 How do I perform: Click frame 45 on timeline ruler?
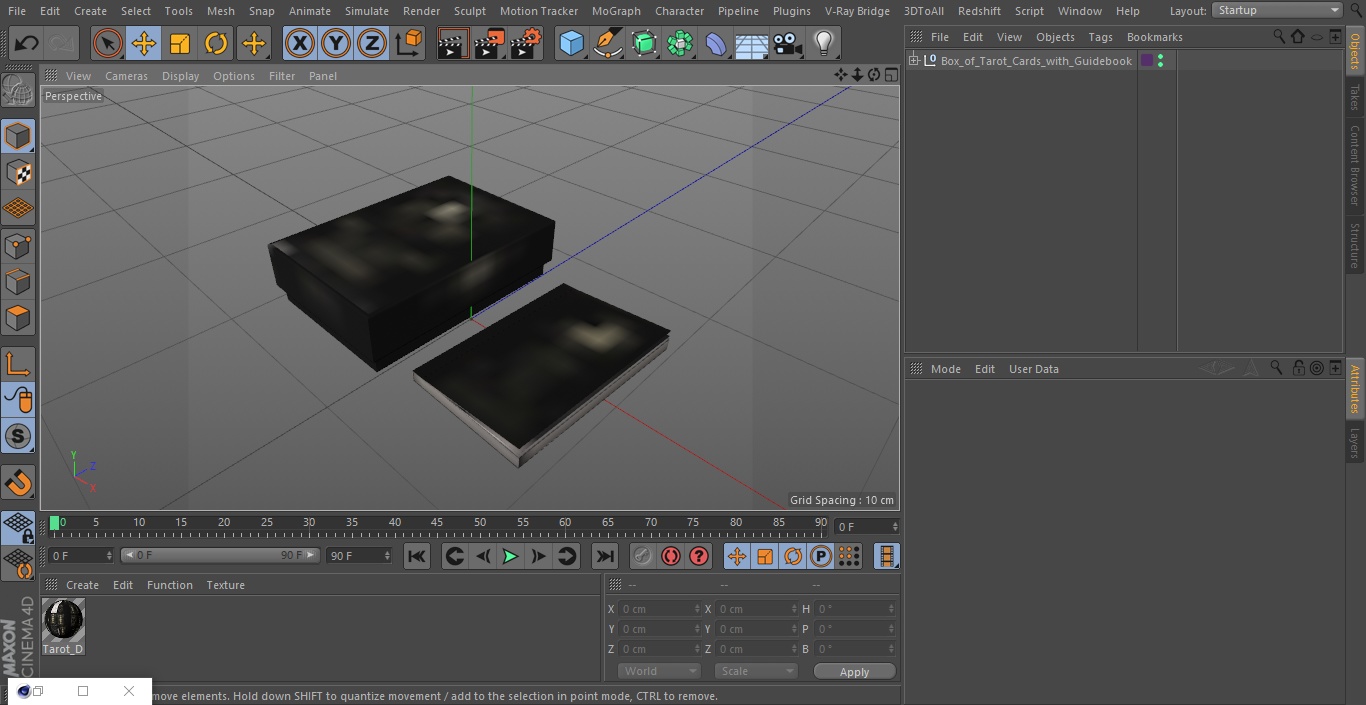pos(437,523)
